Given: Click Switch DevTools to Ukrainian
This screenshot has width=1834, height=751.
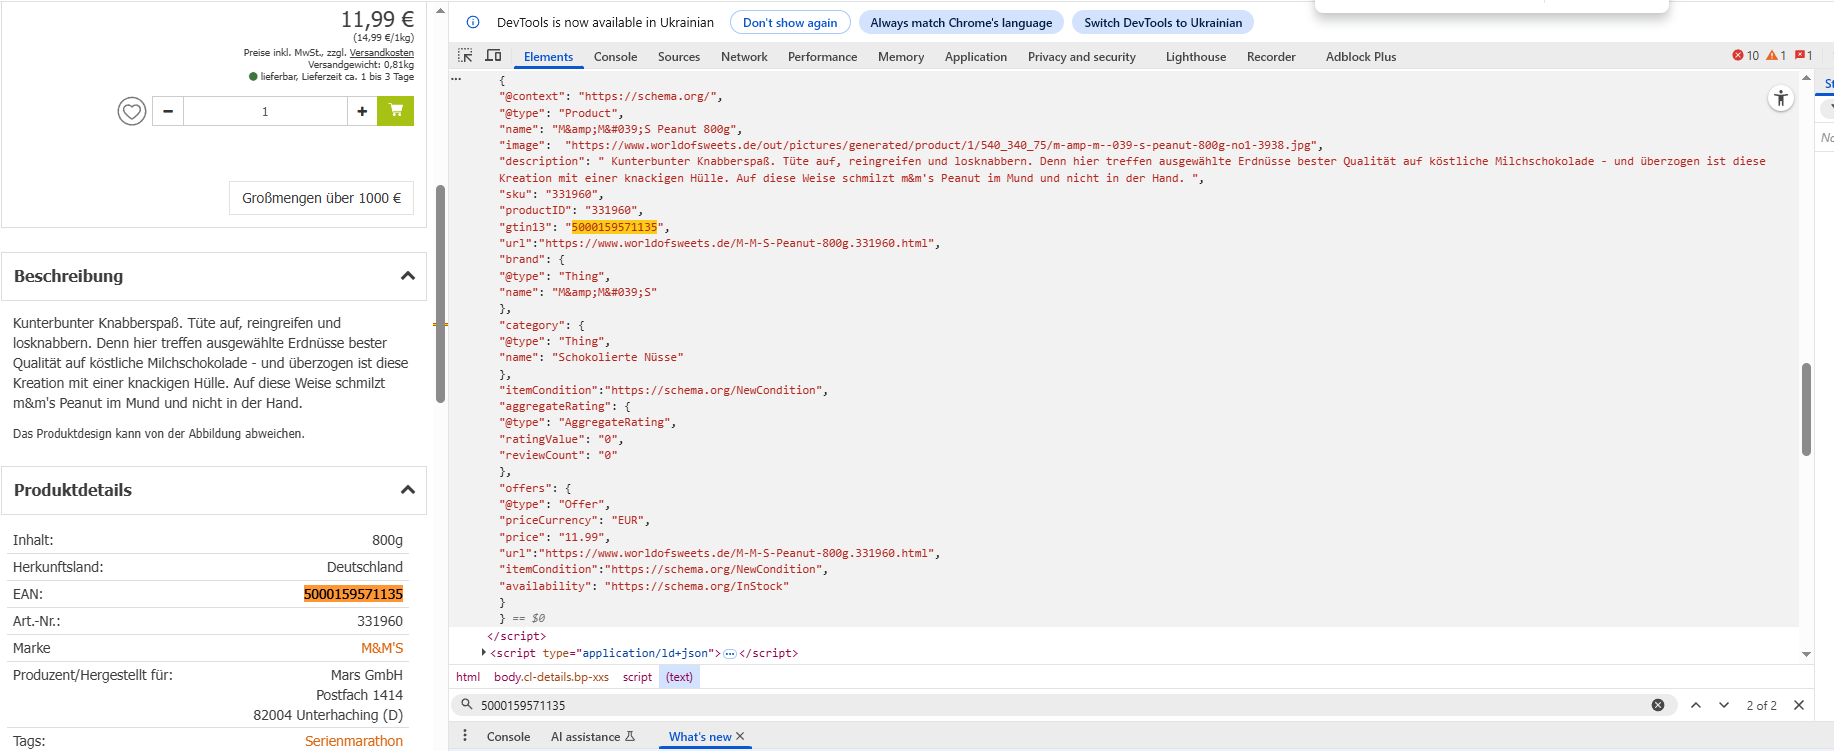Looking at the screenshot, I should tap(1163, 22).
